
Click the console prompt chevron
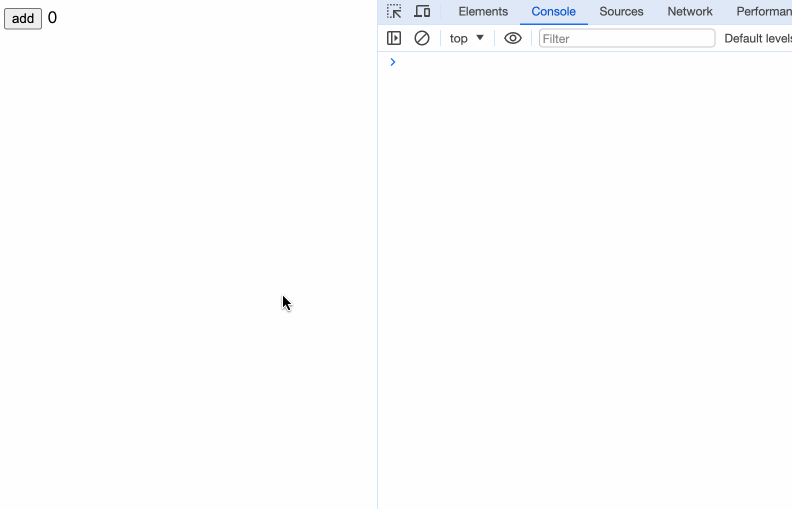(392, 62)
